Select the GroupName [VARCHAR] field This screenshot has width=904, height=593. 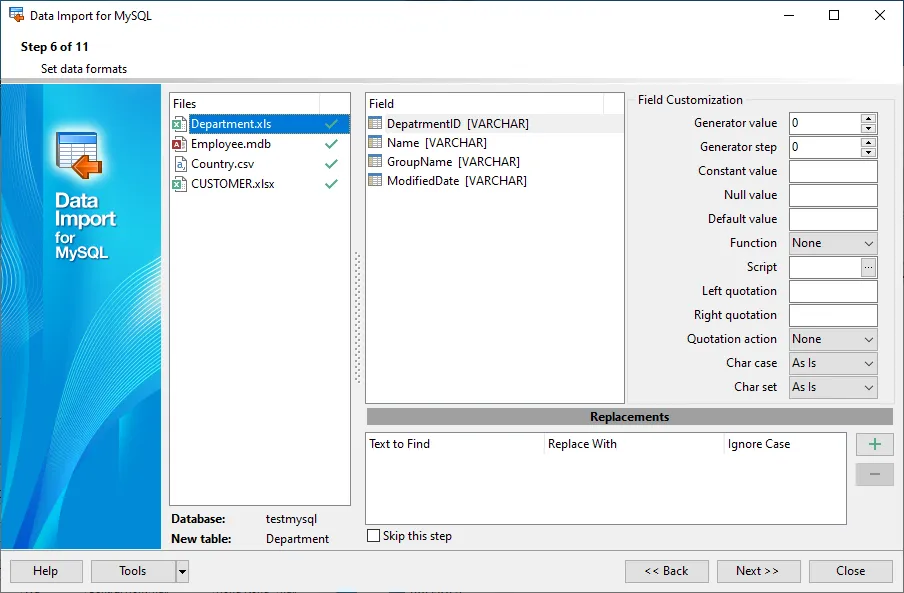[495, 161]
